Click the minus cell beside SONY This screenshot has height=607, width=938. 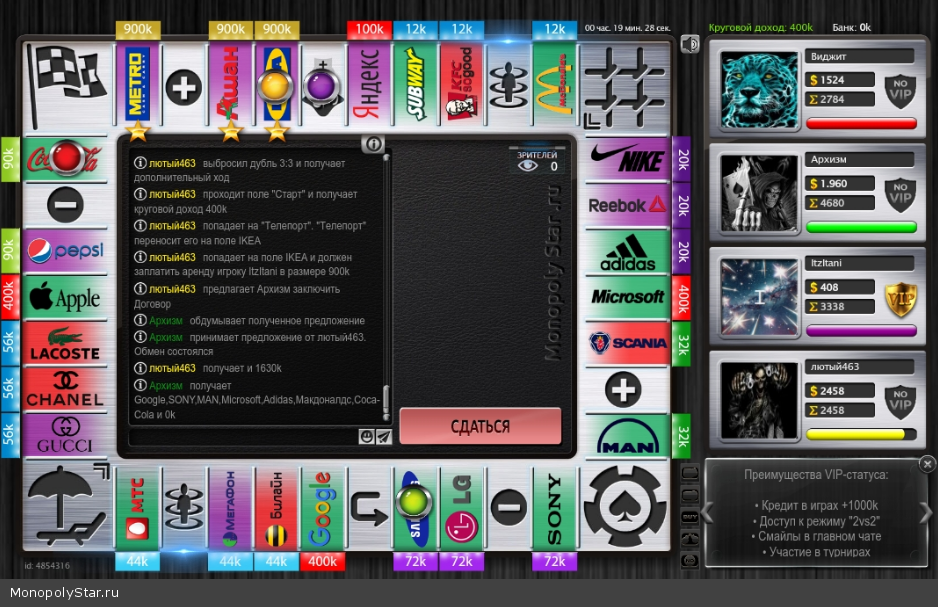(x=508, y=508)
